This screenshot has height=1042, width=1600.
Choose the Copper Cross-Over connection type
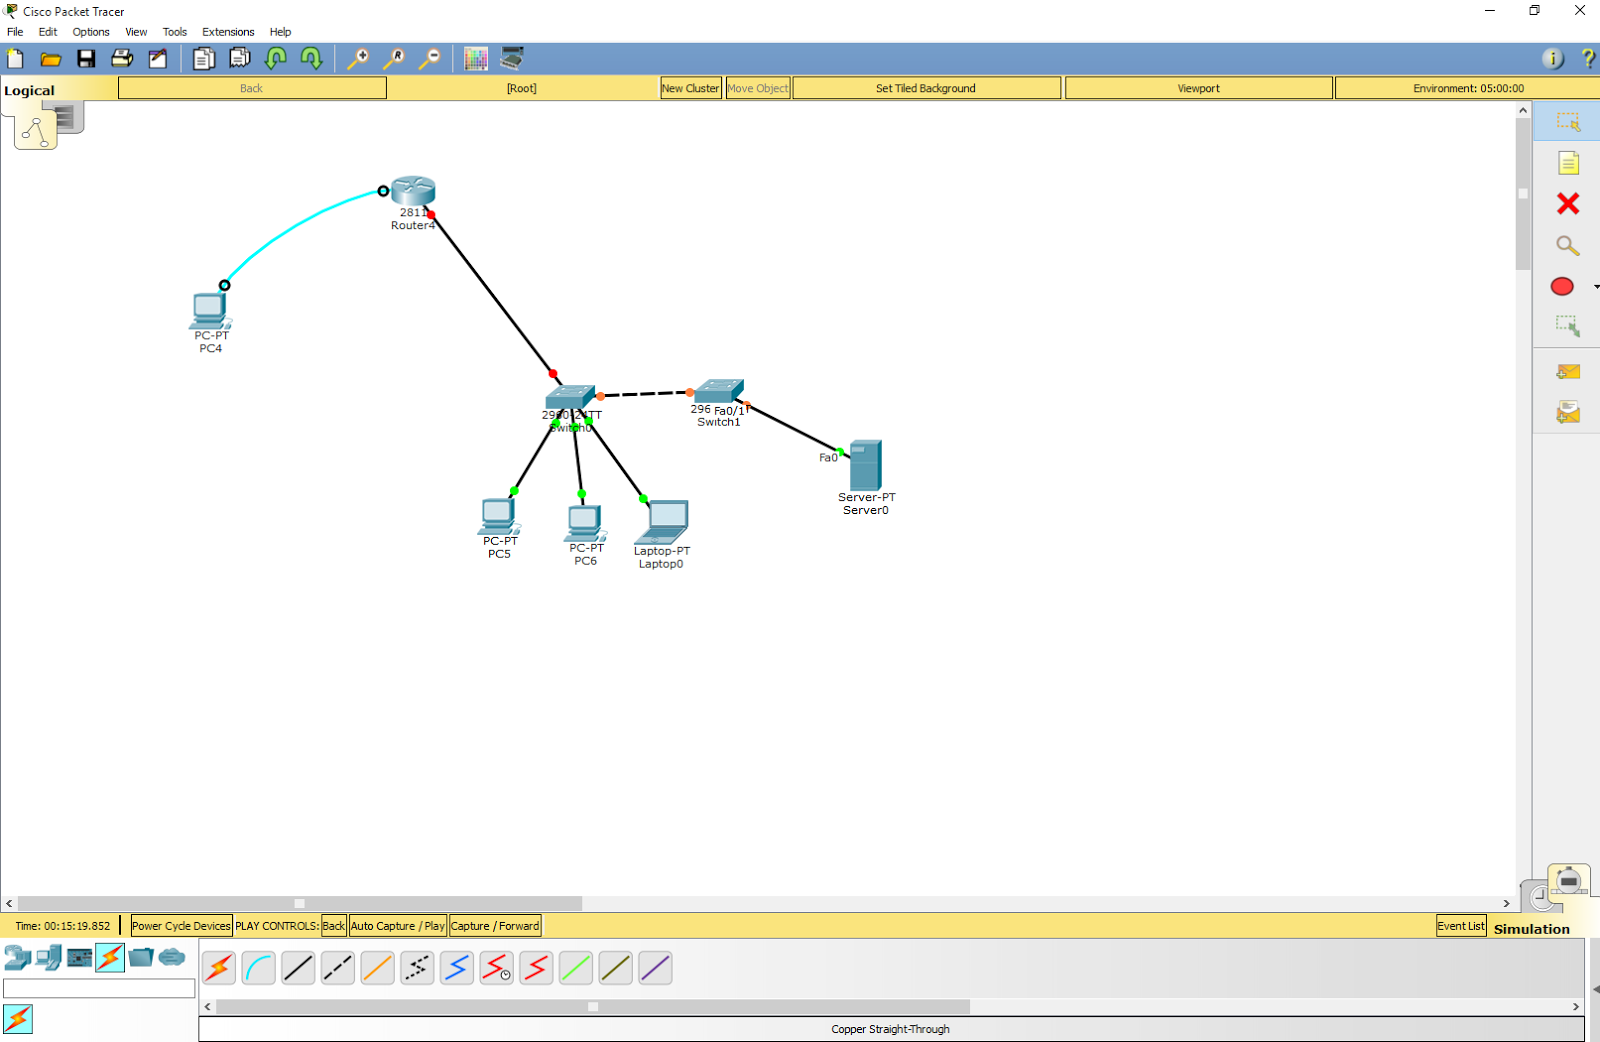(337, 967)
